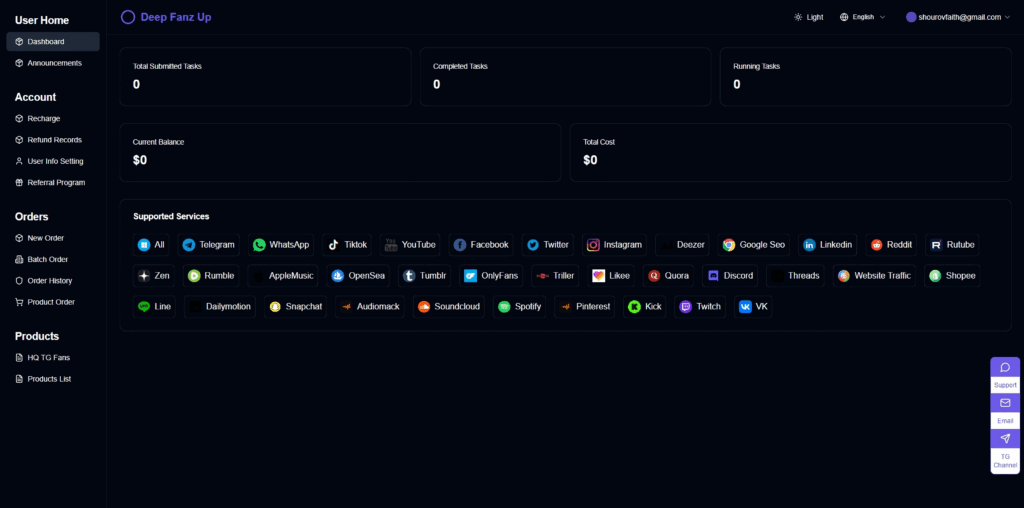Show All supported services

click(151, 245)
